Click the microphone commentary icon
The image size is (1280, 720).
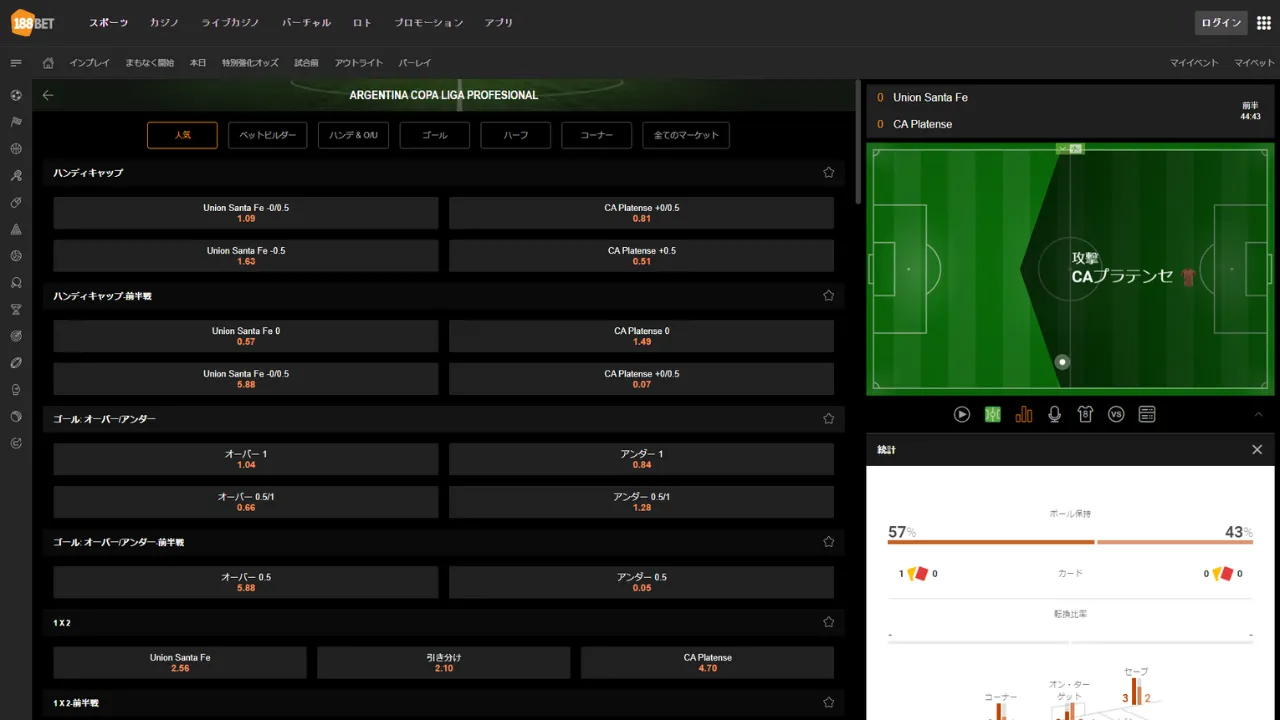(x=1054, y=414)
